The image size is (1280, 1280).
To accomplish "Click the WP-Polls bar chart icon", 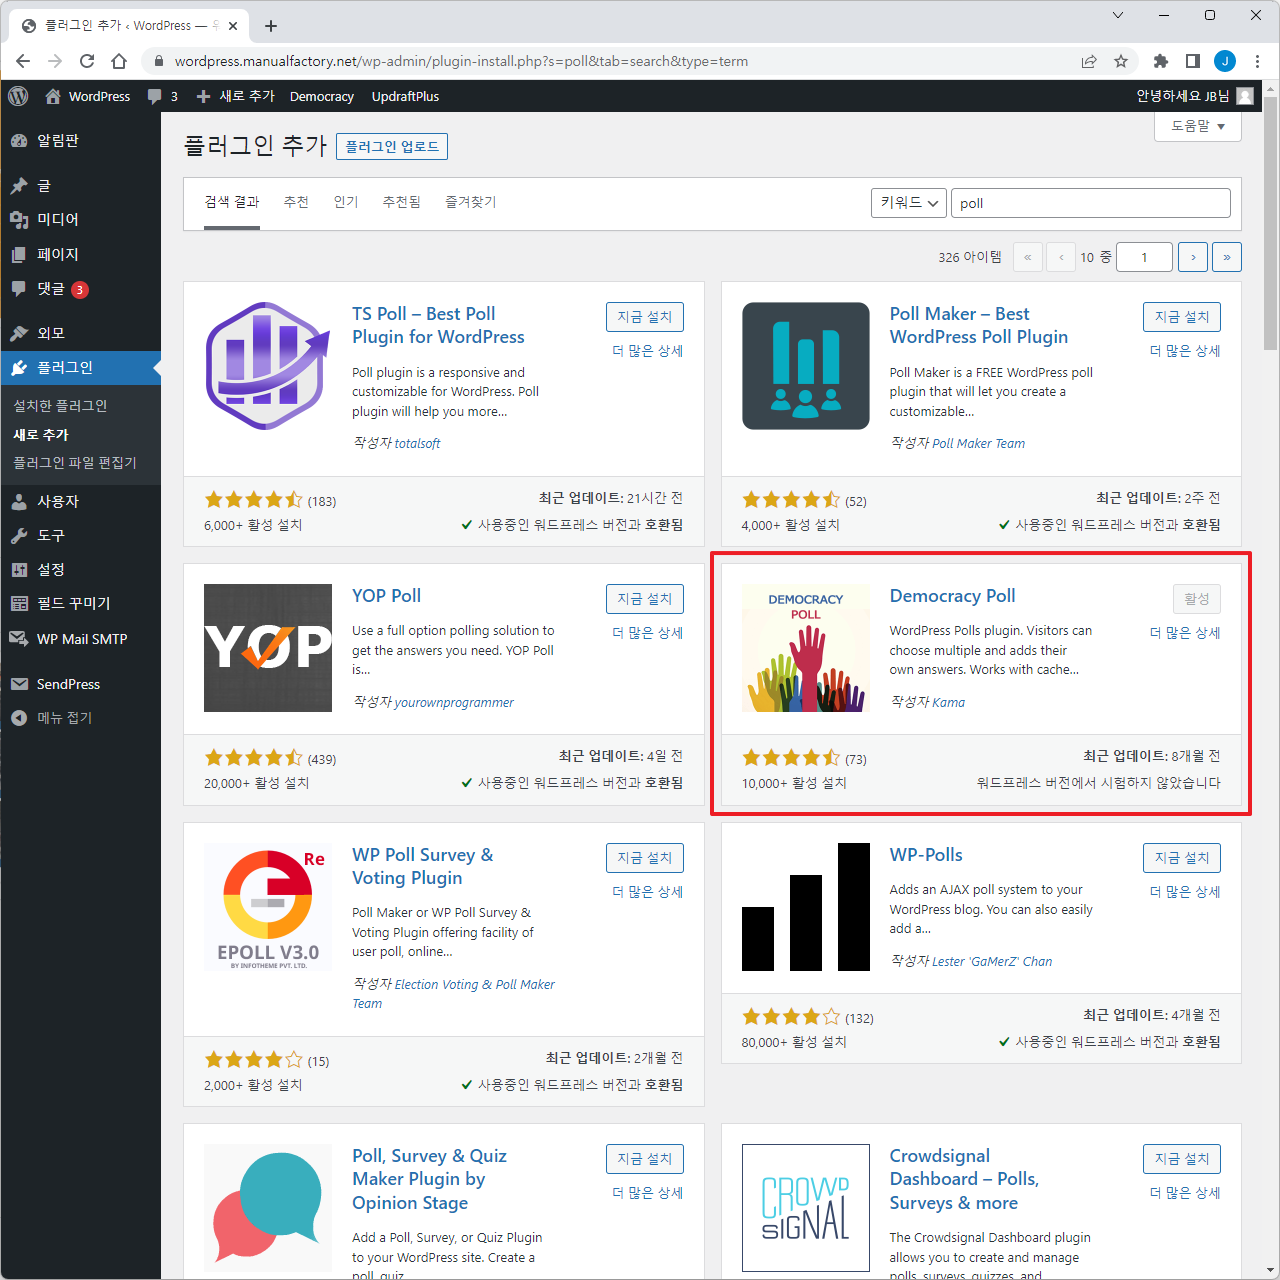I will (x=806, y=907).
